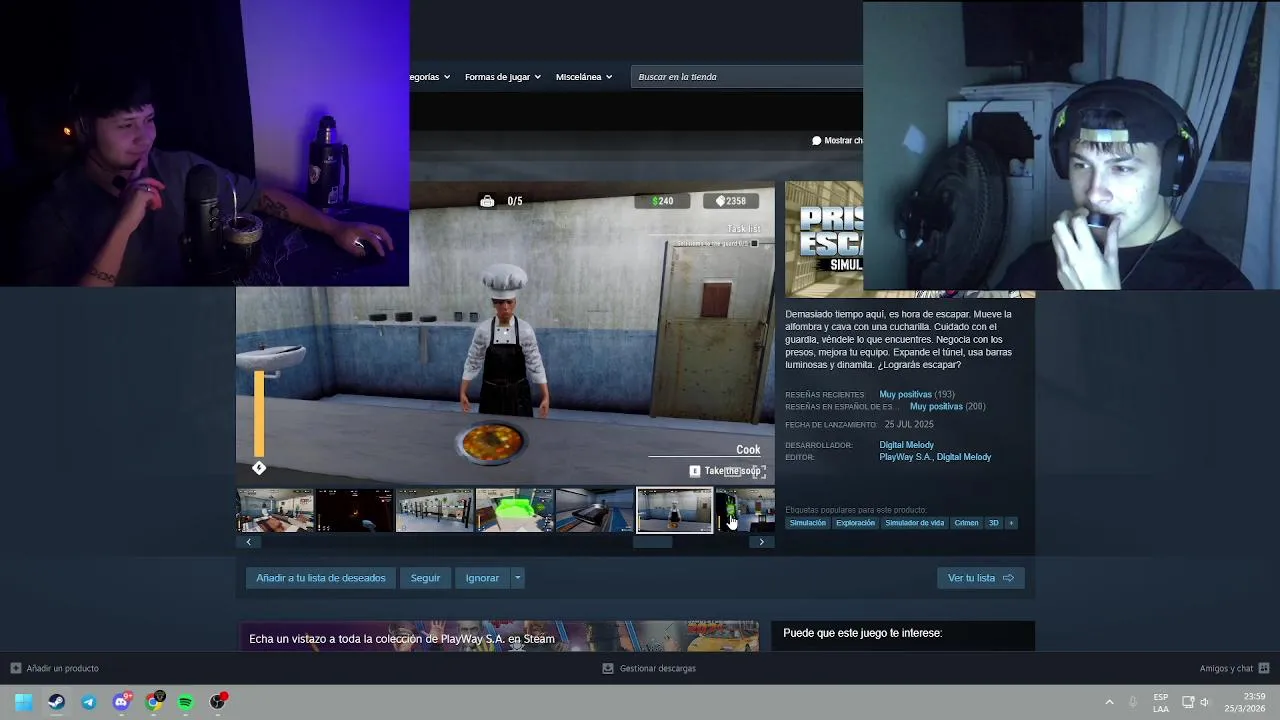Open Muy positivas (208) Spanish reviews
The height and width of the screenshot is (720, 1280).
pyautogui.click(x=947, y=407)
